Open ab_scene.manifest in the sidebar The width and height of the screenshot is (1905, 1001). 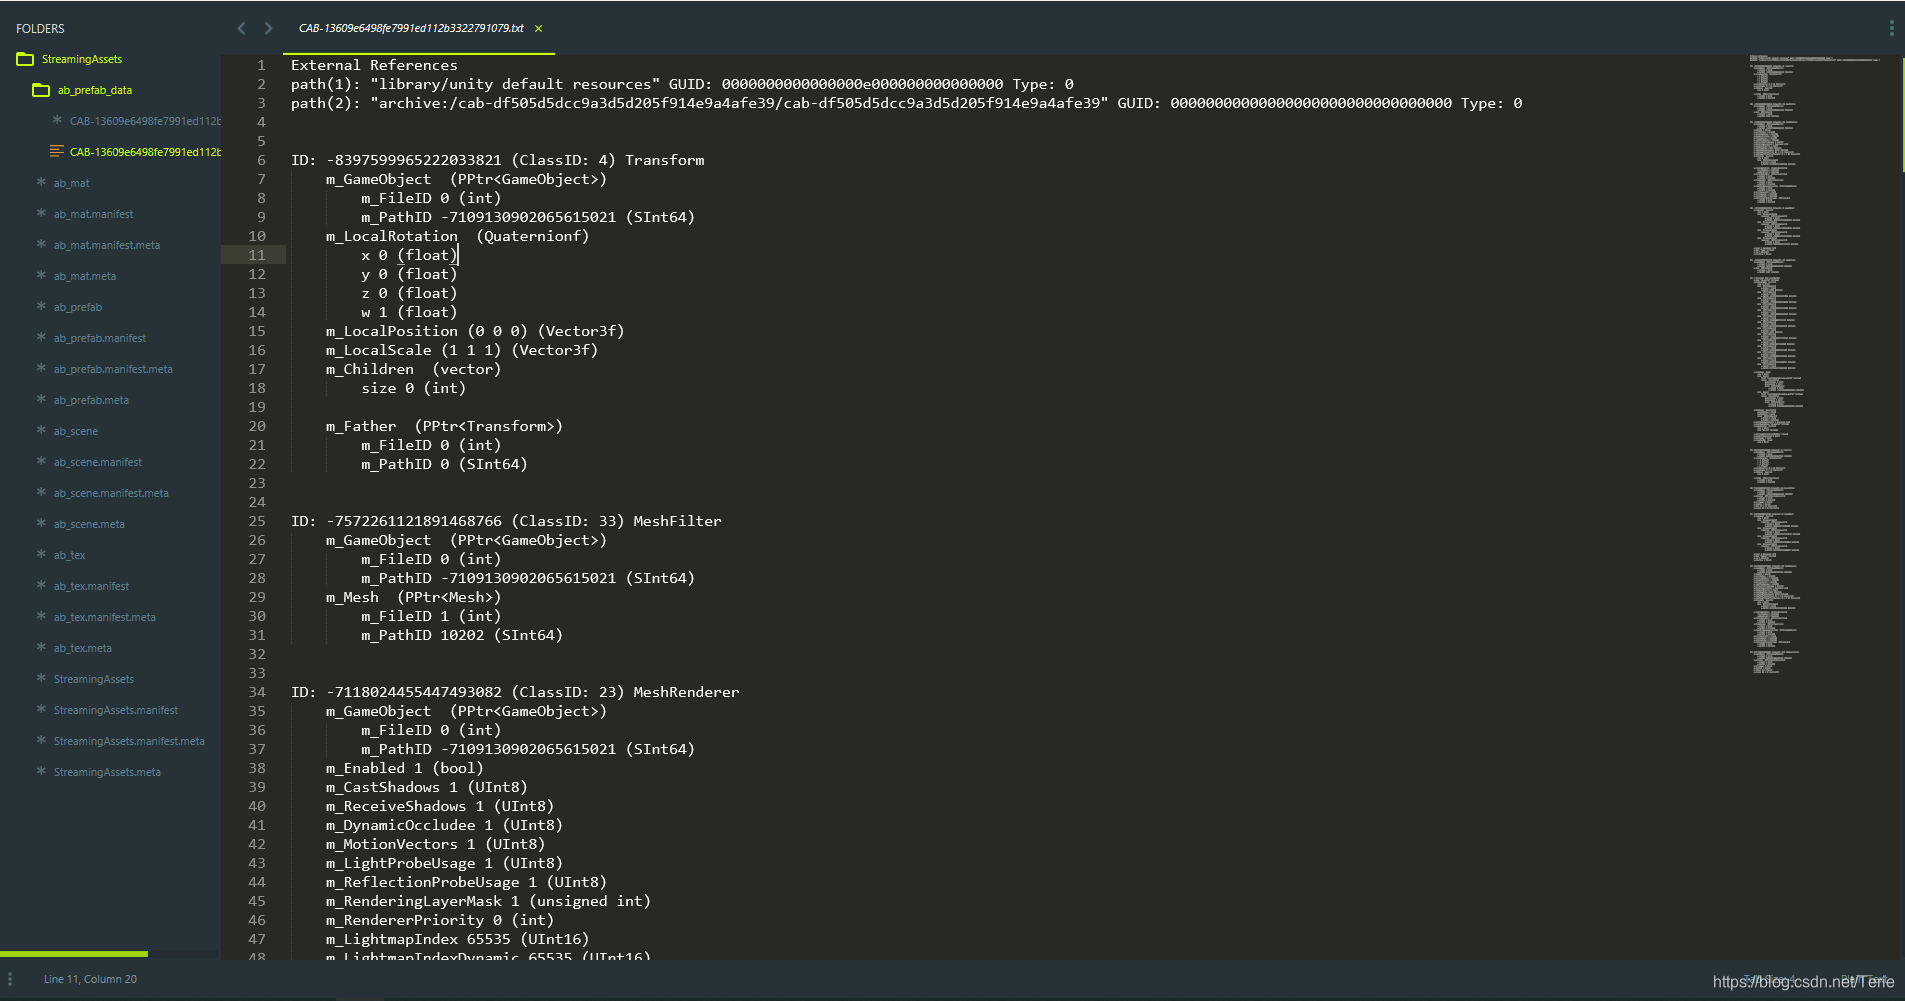(98, 462)
